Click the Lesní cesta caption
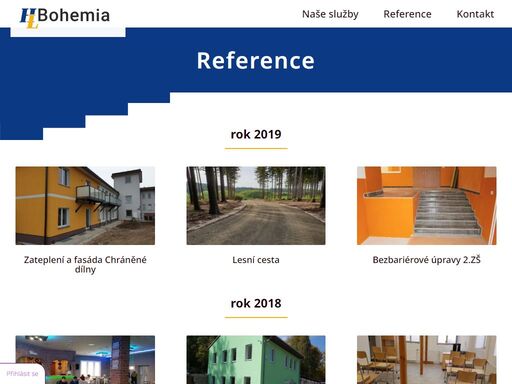 [x=256, y=260]
